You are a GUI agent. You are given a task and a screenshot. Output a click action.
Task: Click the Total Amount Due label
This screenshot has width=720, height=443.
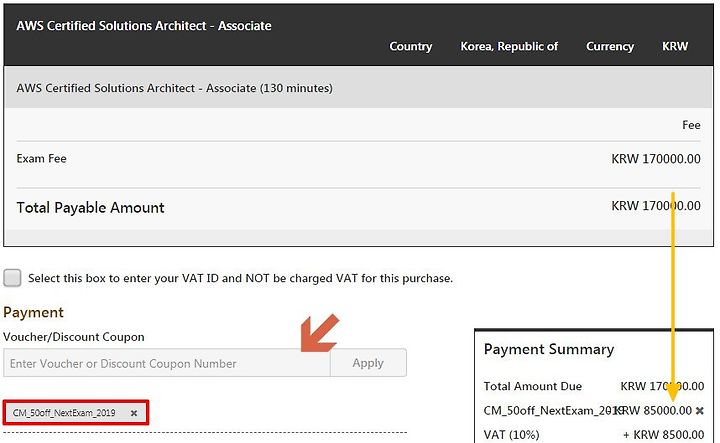533,386
